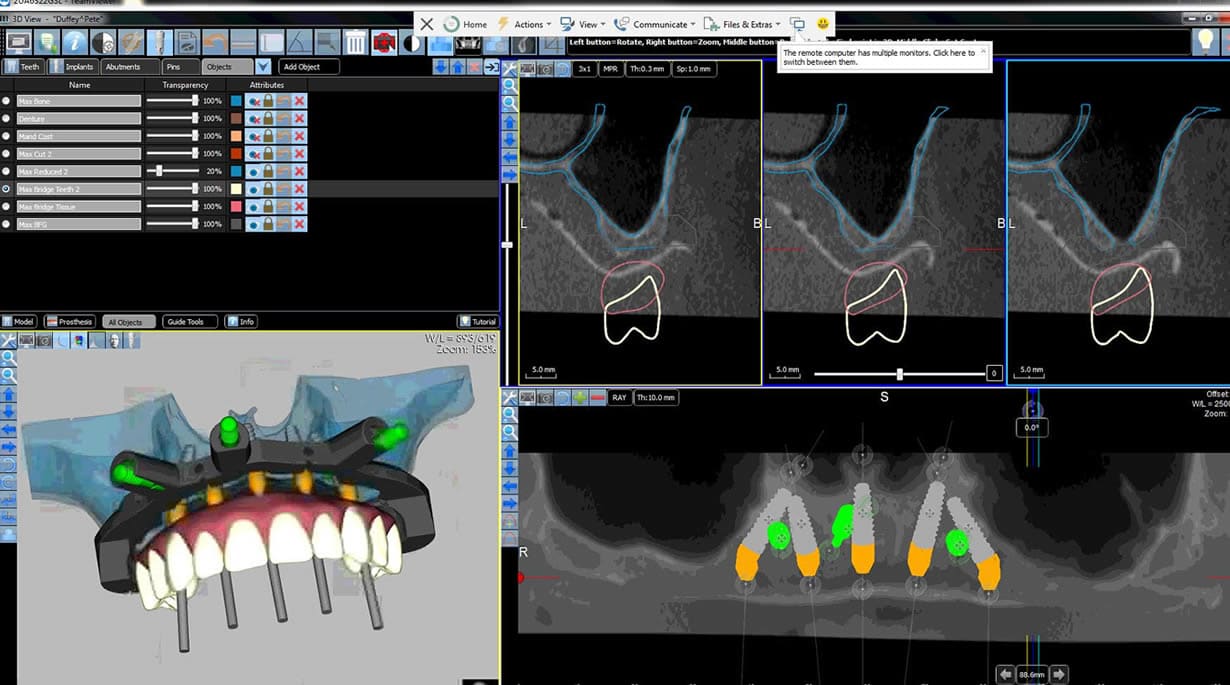Select the Max Bone radio button

(7, 101)
